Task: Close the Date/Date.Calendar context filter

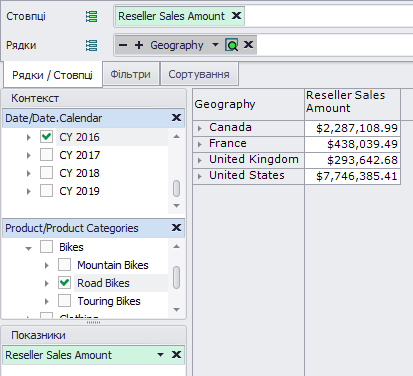Action: (x=176, y=118)
